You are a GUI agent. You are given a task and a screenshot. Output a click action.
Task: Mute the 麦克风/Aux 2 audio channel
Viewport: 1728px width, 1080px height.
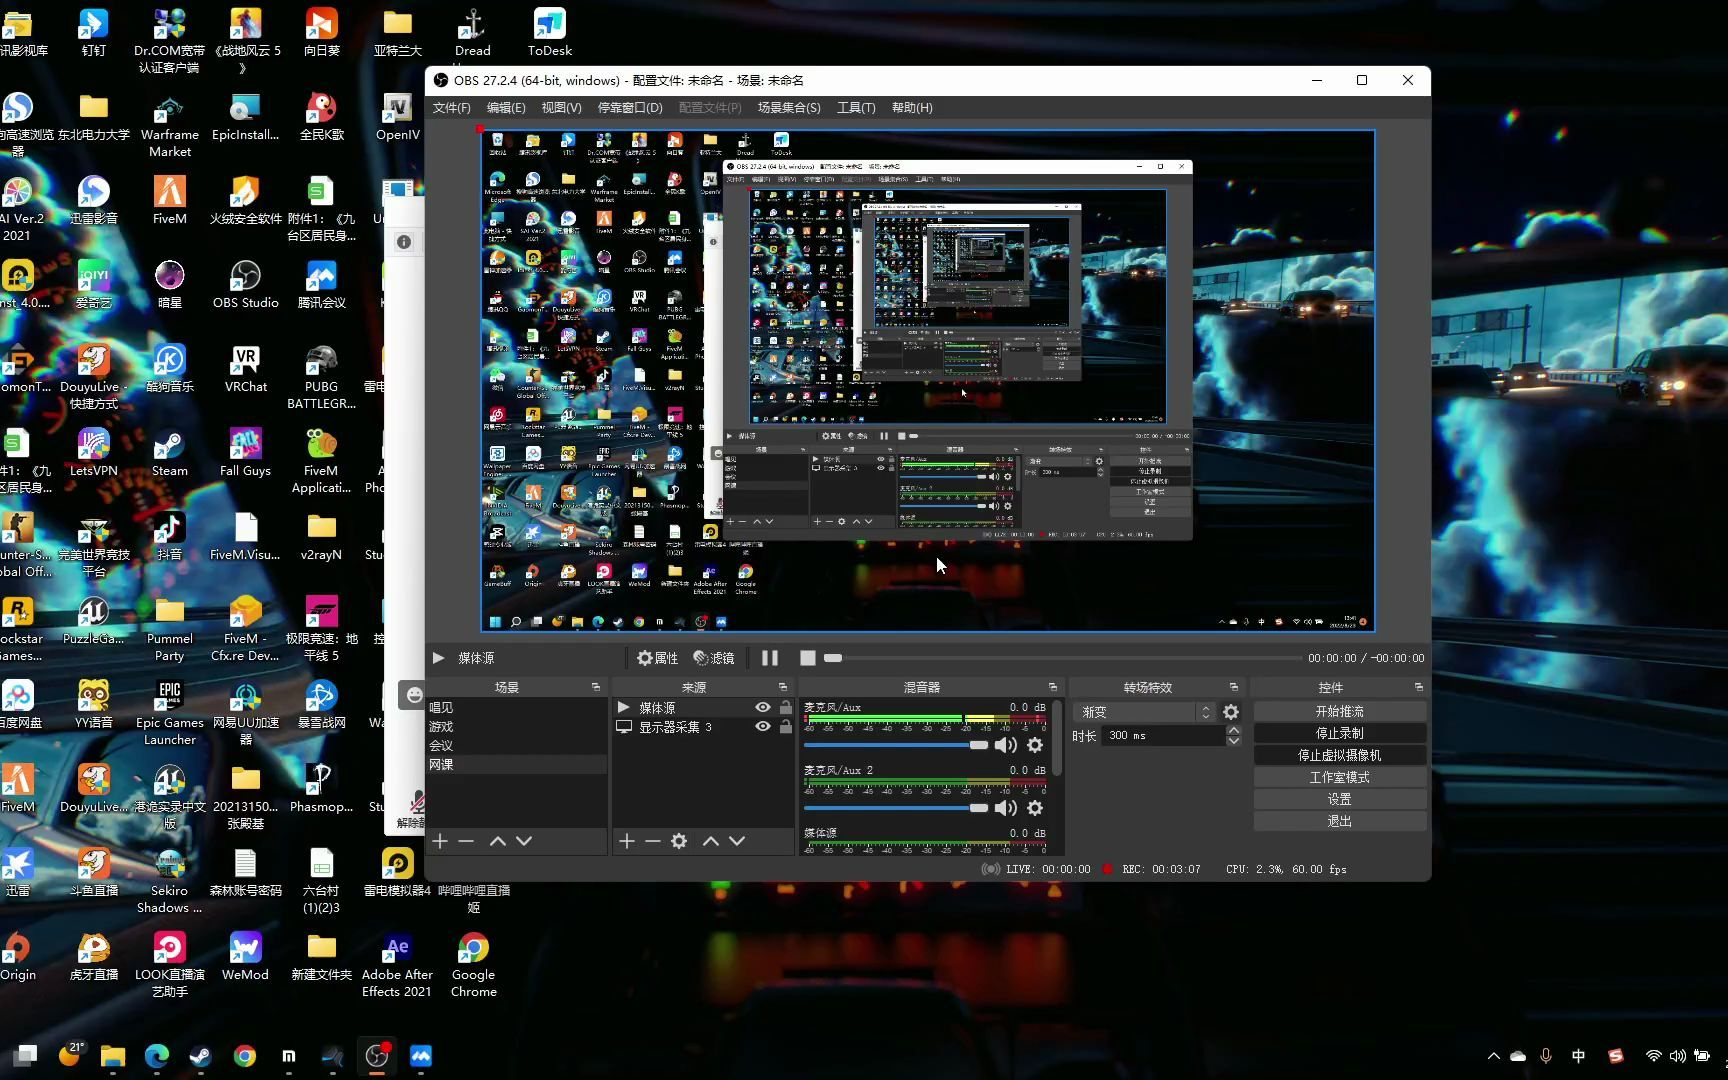tap(1006, 808)
